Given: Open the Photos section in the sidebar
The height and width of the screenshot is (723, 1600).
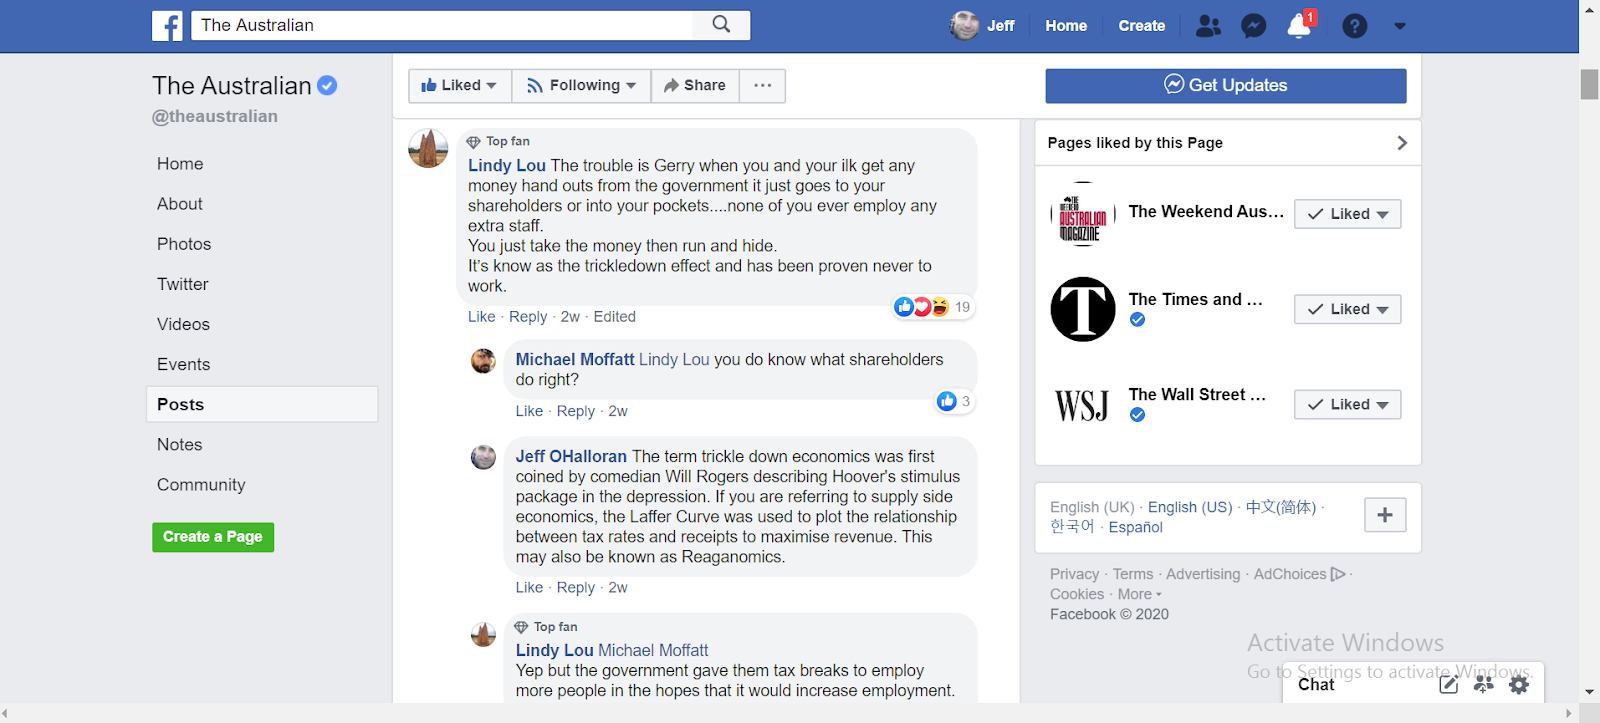Looking at the screenshot, I should tap(184, 244).
